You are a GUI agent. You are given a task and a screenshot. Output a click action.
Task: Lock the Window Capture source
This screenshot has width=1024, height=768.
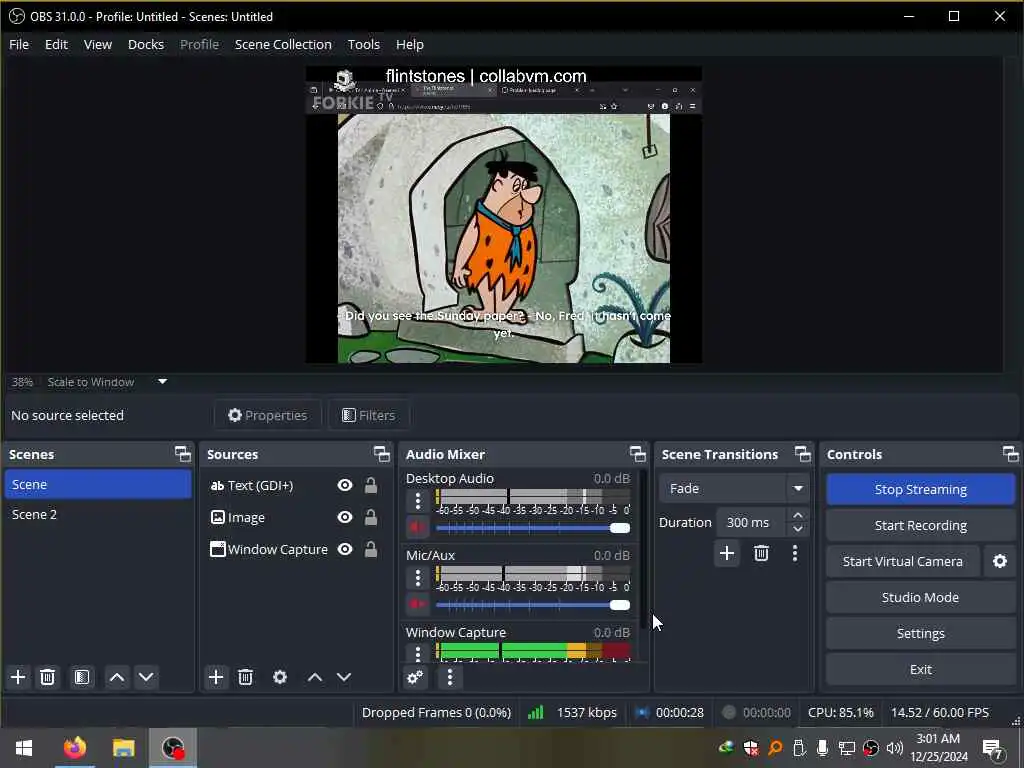pyautogui.click(x=371, y=549)
